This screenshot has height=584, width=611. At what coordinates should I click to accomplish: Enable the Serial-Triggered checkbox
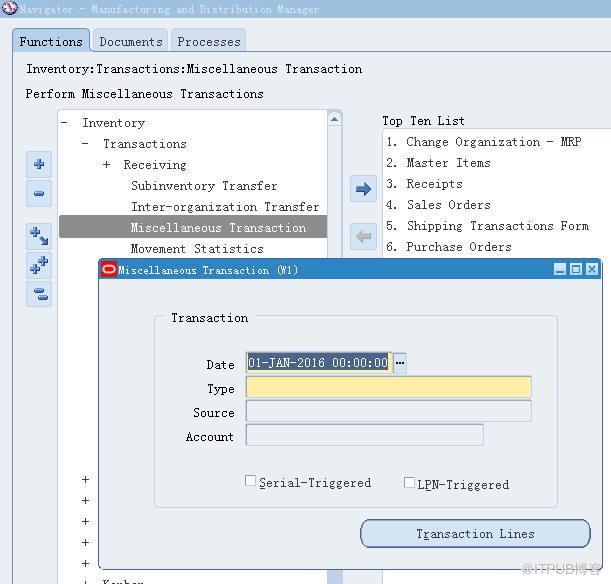pos(250,480)
